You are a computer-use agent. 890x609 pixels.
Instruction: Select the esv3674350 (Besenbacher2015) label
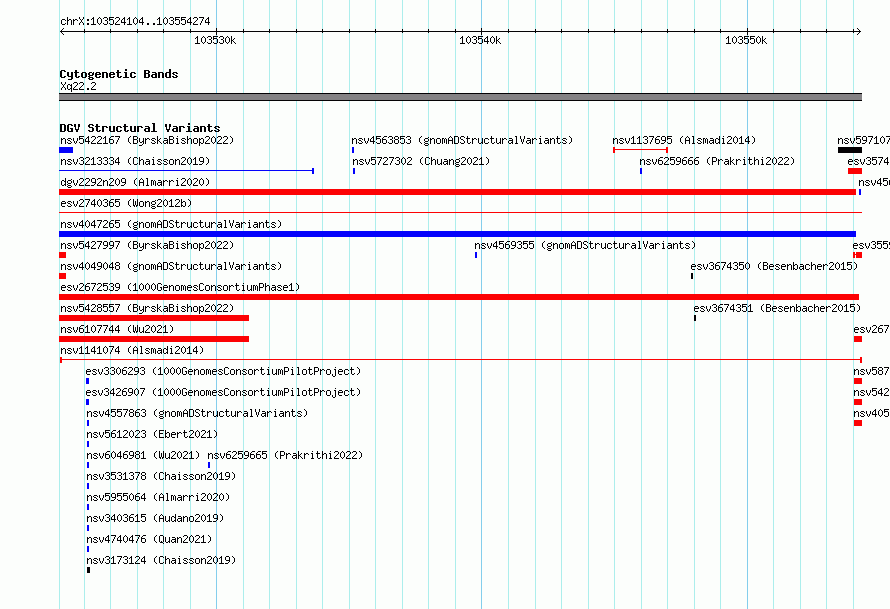[774, 266]
